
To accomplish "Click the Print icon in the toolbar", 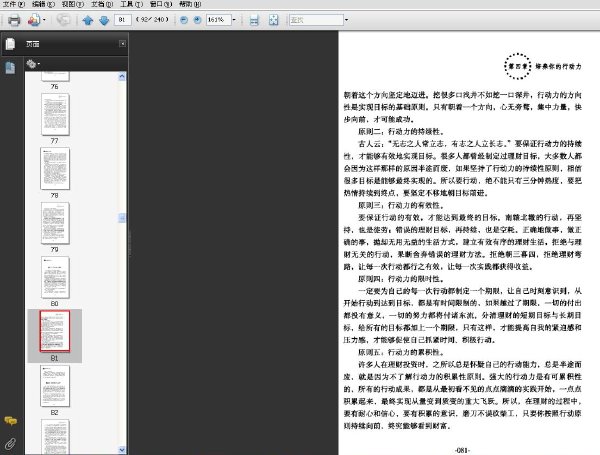I will click(14, 20).
